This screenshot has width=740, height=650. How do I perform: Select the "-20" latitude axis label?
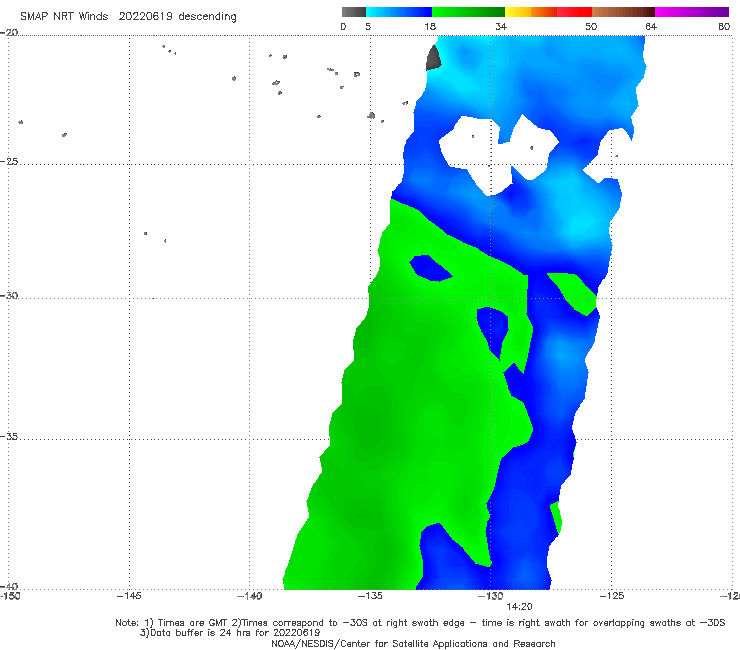coord(9,33)
